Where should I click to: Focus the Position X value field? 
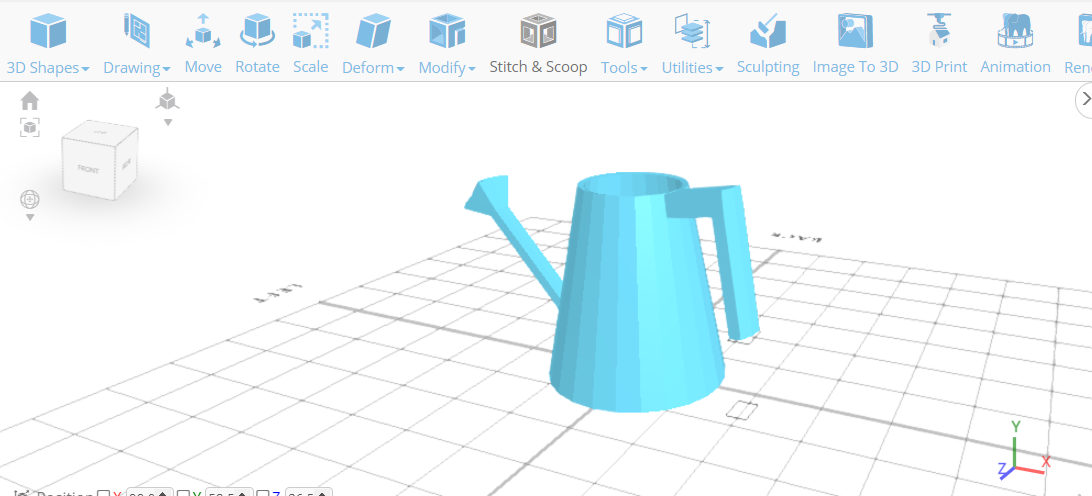click(148, 493)
